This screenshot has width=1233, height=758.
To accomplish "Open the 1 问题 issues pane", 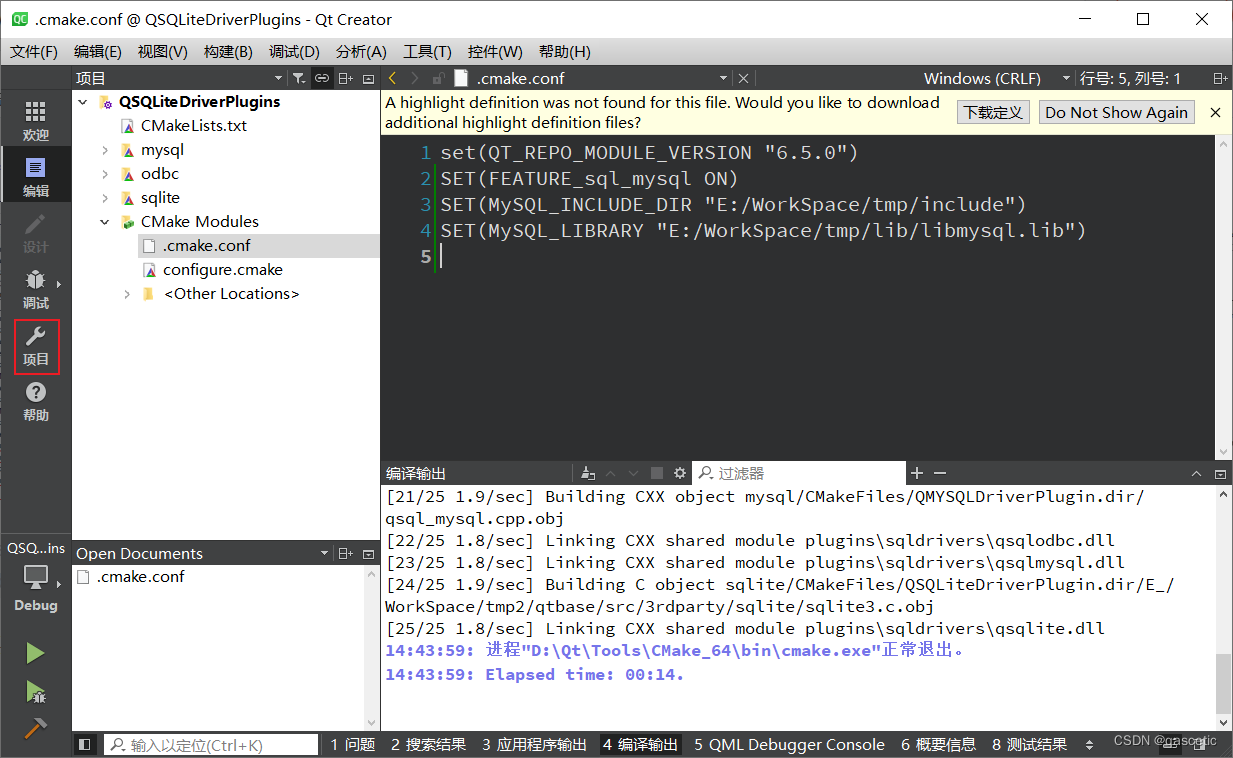I will [353, 745].
